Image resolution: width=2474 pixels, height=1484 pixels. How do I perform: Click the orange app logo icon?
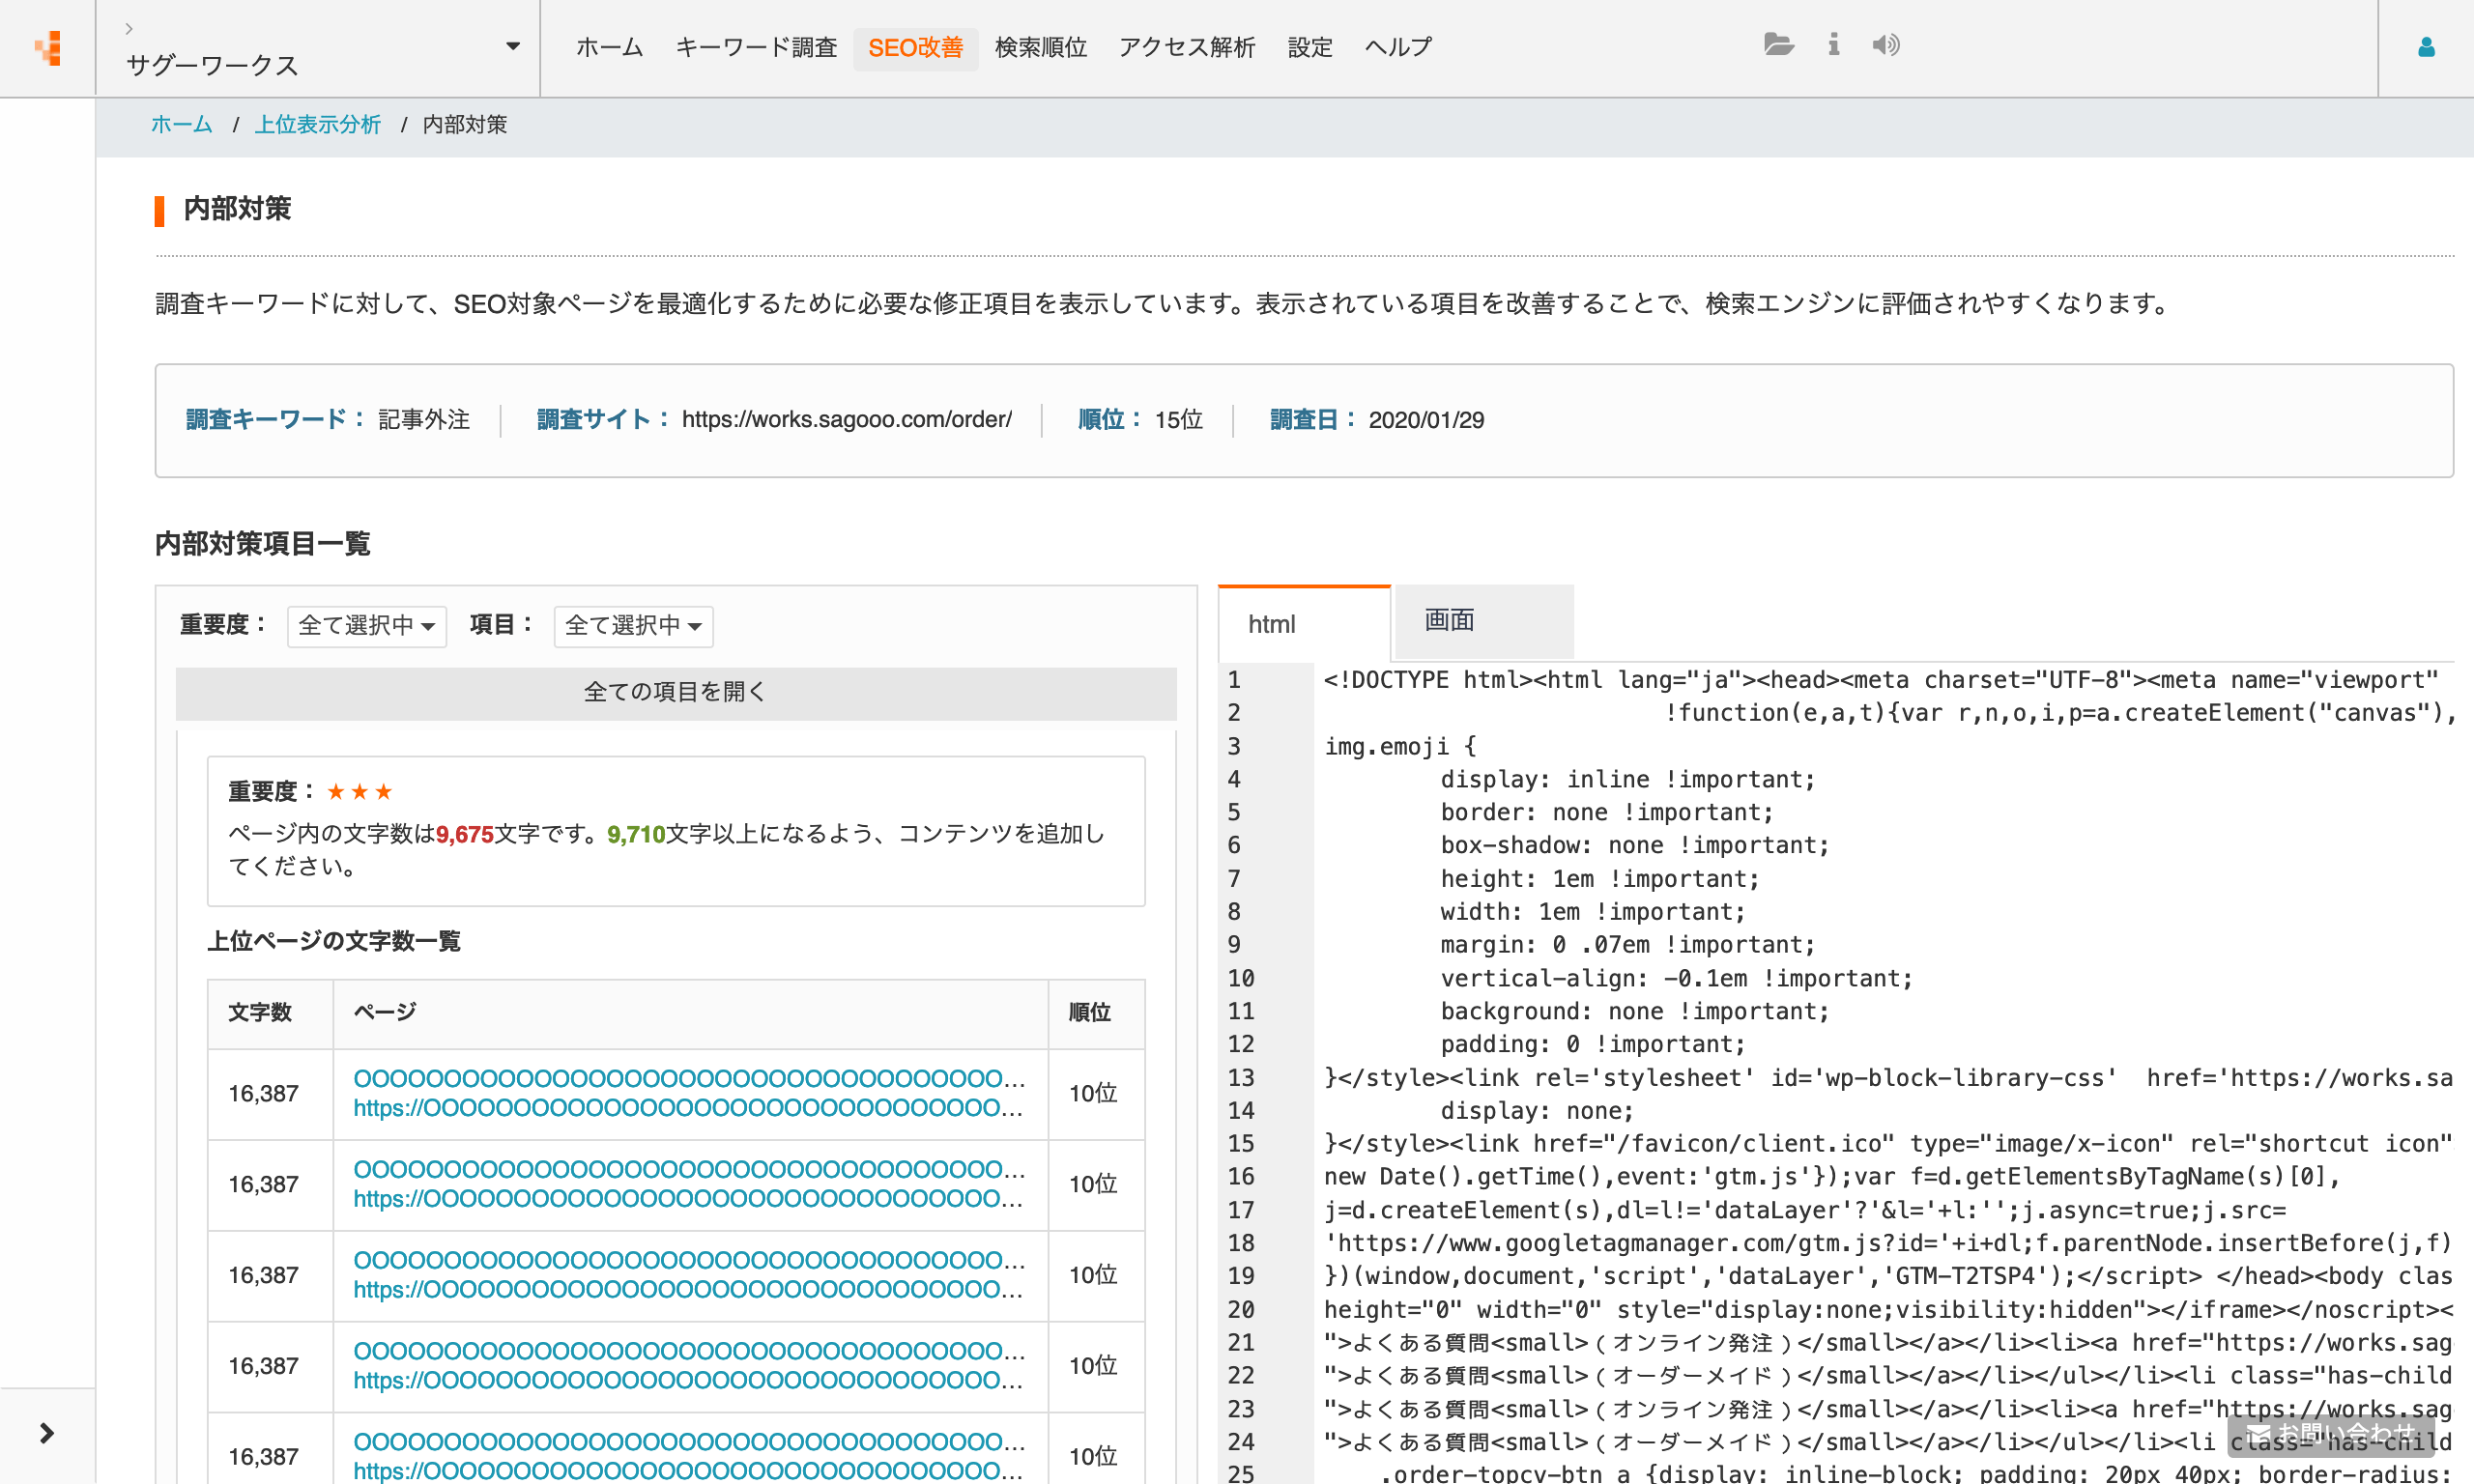point(47,47)
